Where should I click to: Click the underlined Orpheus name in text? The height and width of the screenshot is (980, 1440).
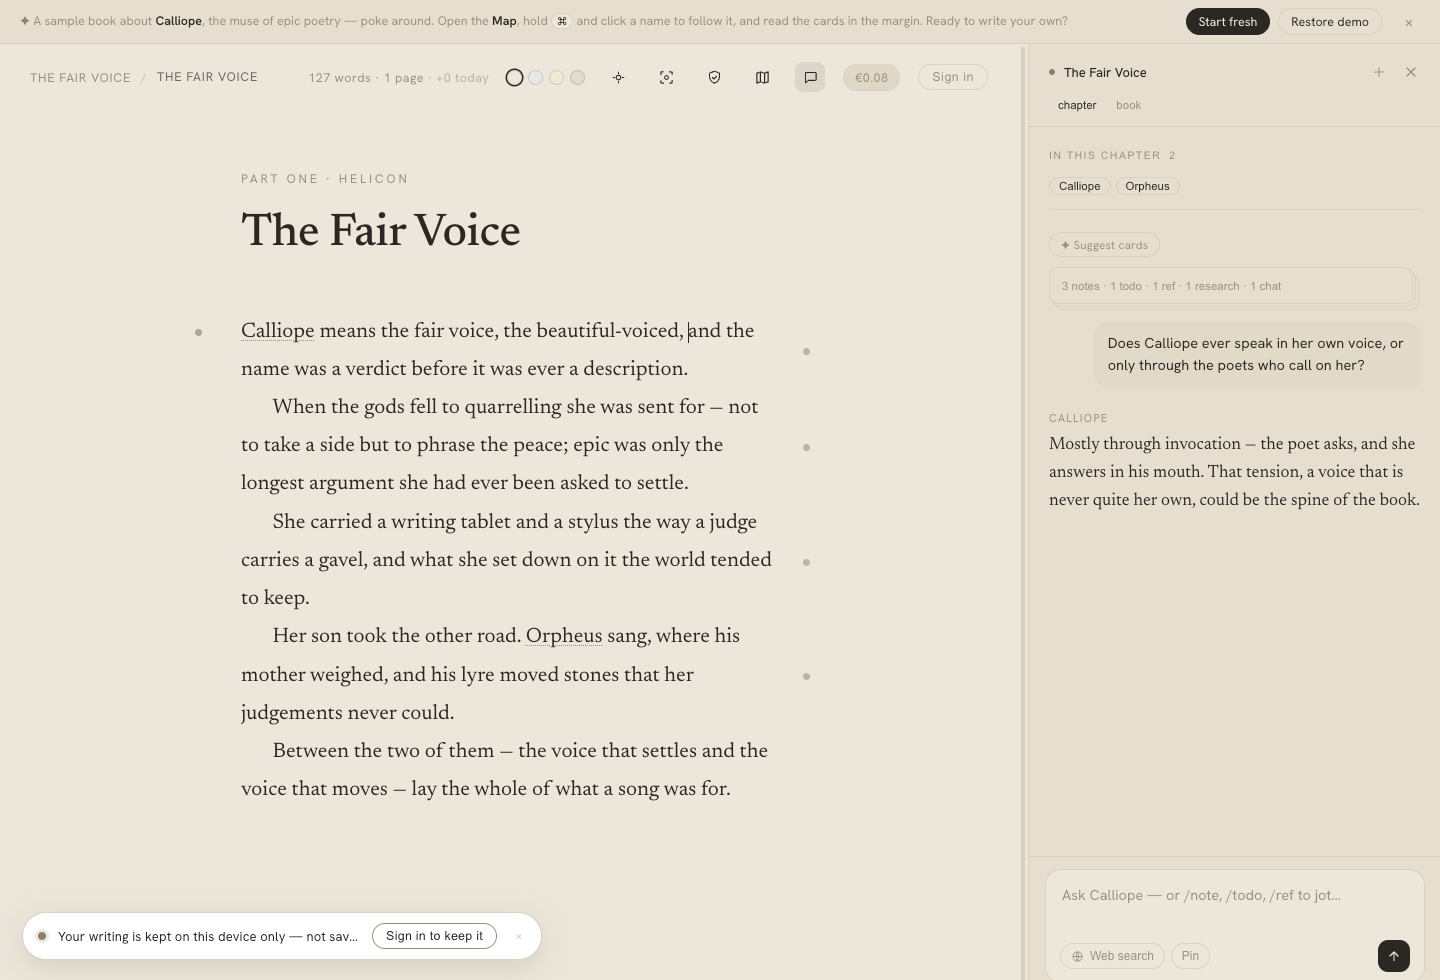(564, 636)
